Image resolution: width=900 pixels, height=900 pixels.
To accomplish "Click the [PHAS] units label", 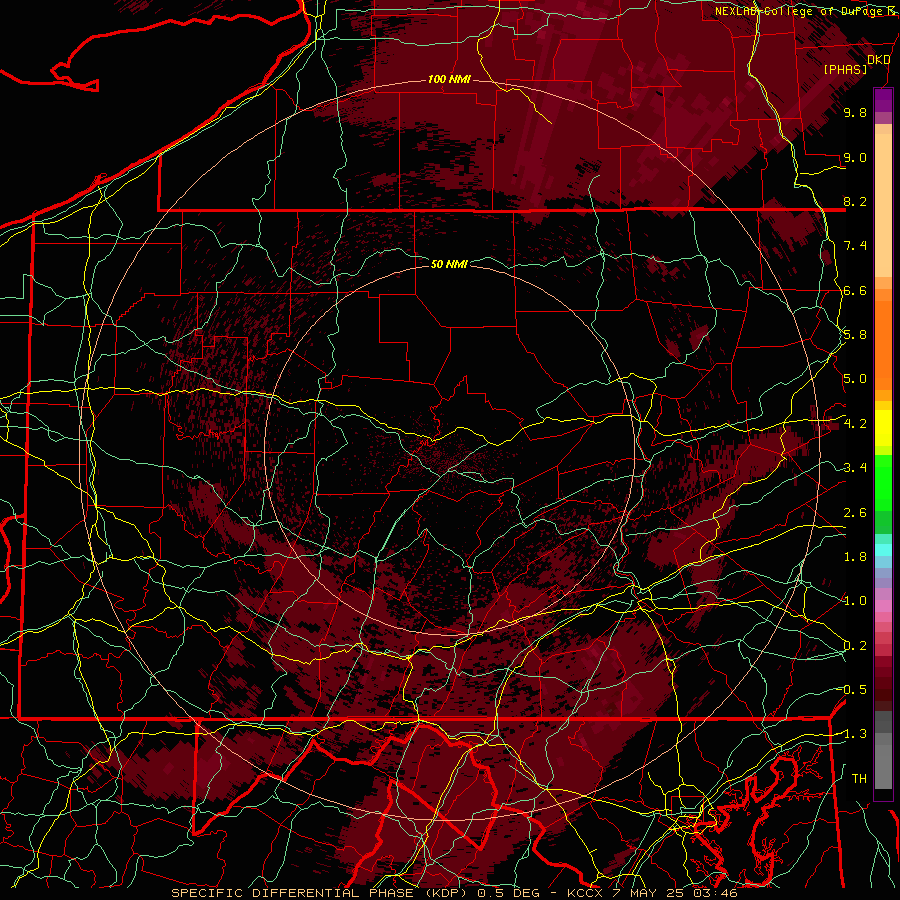I will pos(845,70).
